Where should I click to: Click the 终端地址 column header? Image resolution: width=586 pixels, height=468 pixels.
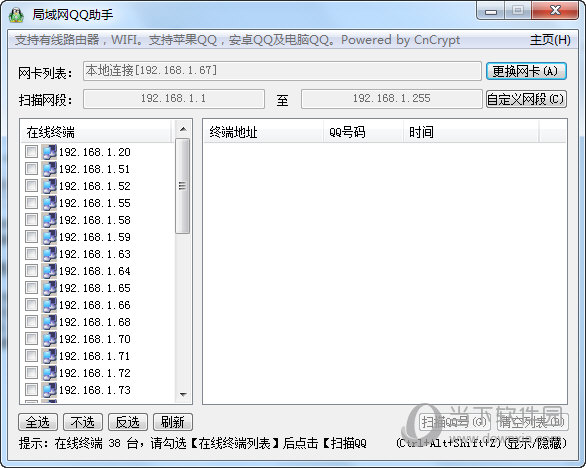tap(263, 132)
